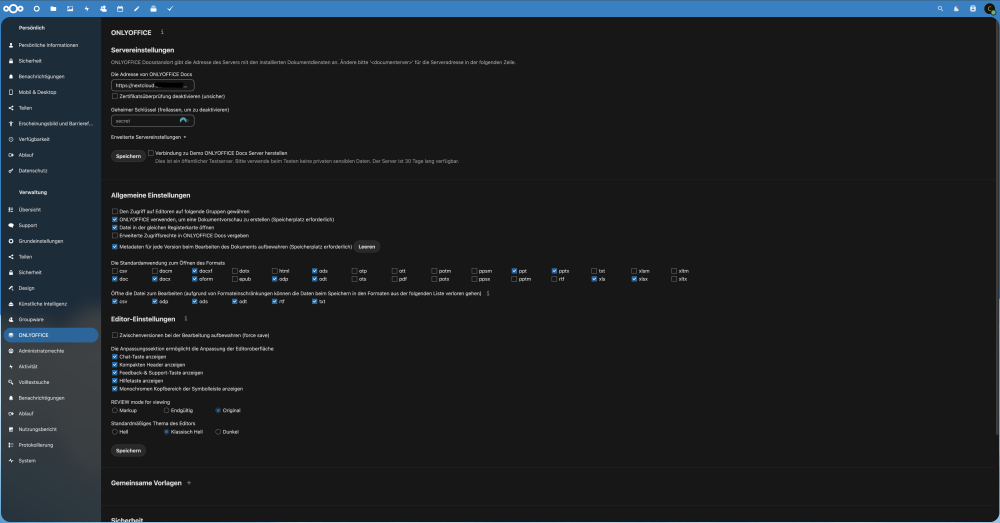Toggle Zwischenversionen bei der Bearbeitung aufbewahren
Image resolution: width=1000 pixels, height=523 pixels.
(115, 335)
